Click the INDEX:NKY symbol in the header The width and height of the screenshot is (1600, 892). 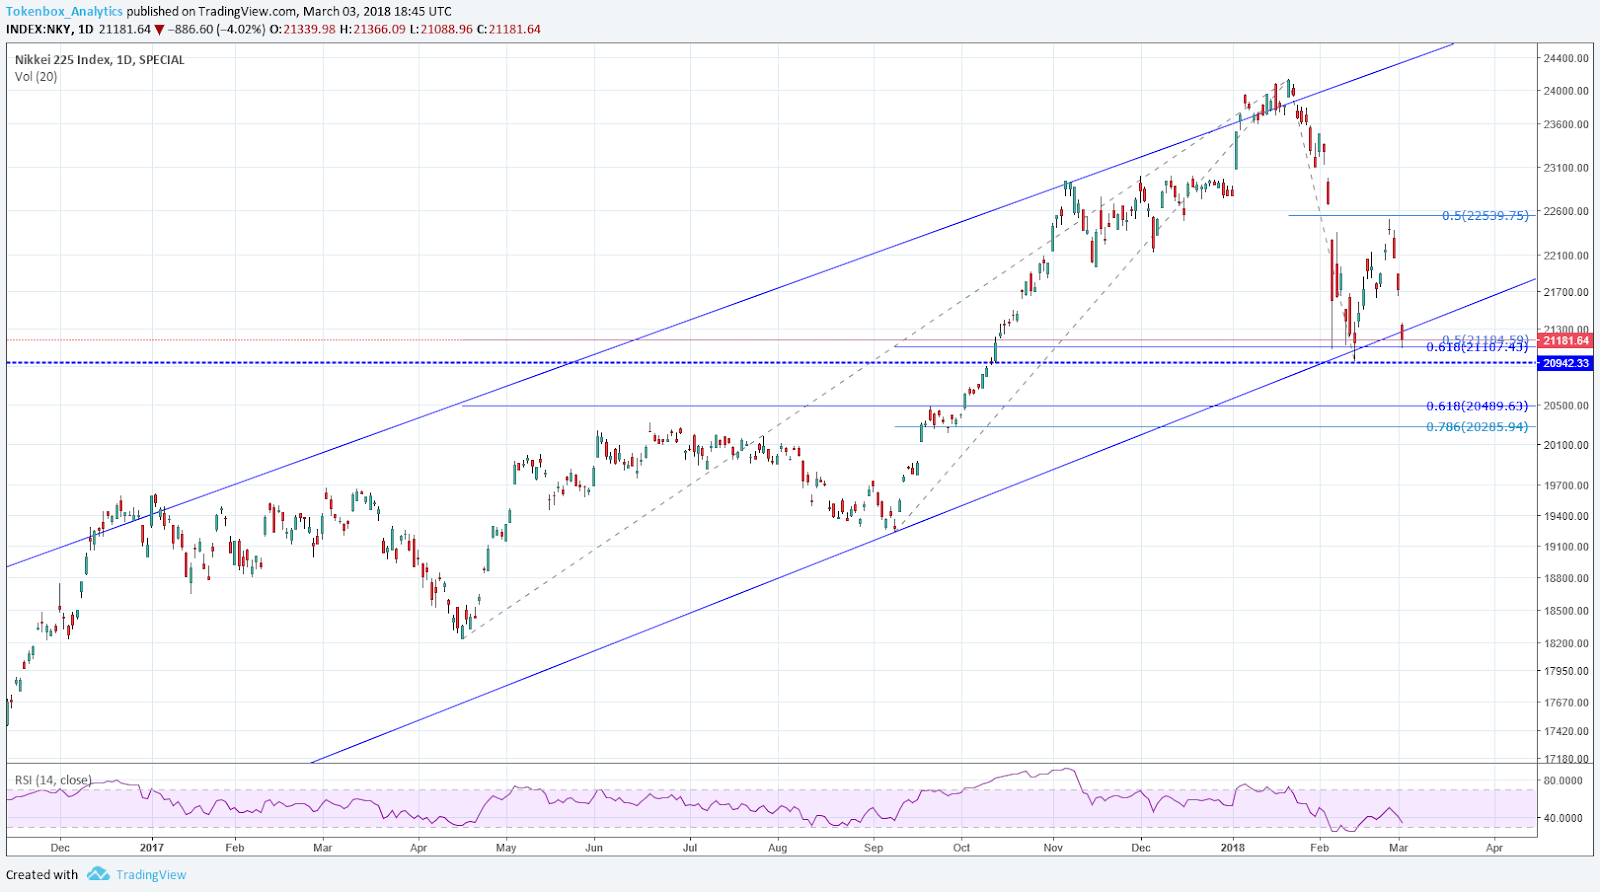pyautogui.click(x=38, y=30)
